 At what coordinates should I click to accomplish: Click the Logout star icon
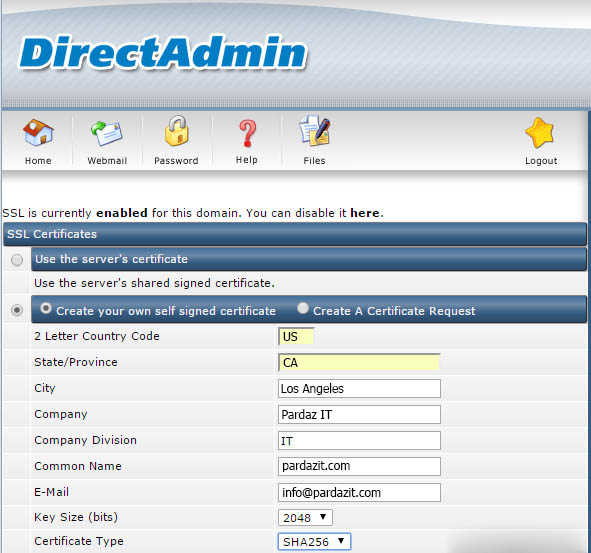540,132
